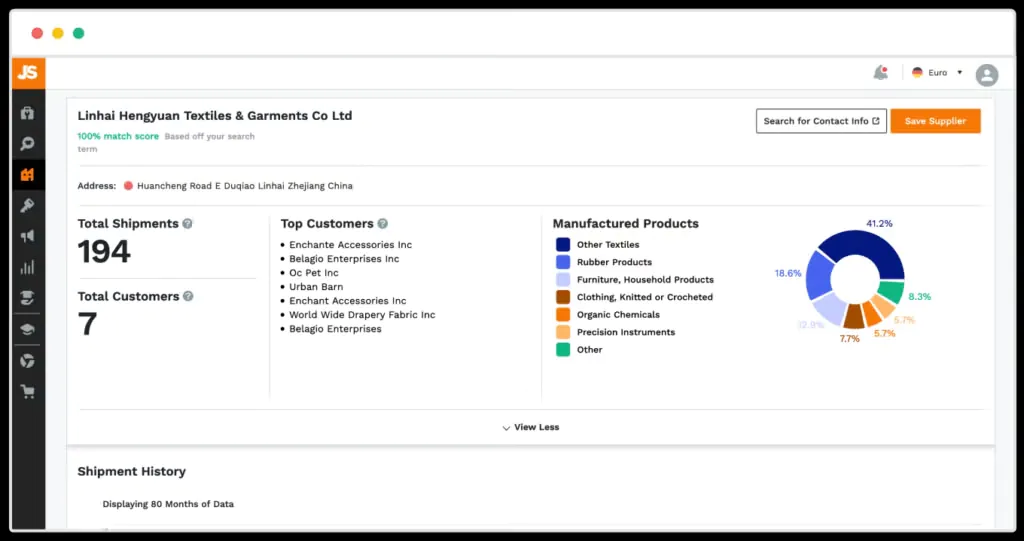The width and height of the screenshot is (1024, 541).
Task: Click the help icon beside Total Customers
Action: coord(189,296)
